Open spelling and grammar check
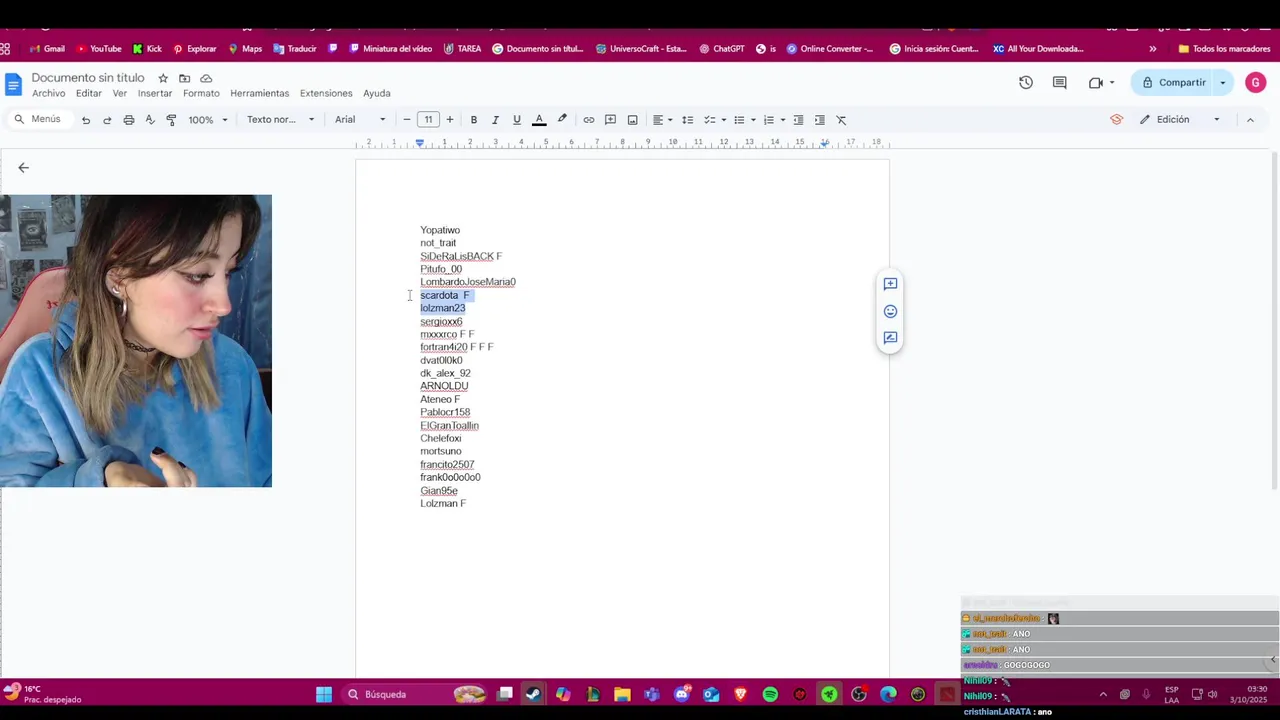This screenshot has height=720, width=1280. 150,120
